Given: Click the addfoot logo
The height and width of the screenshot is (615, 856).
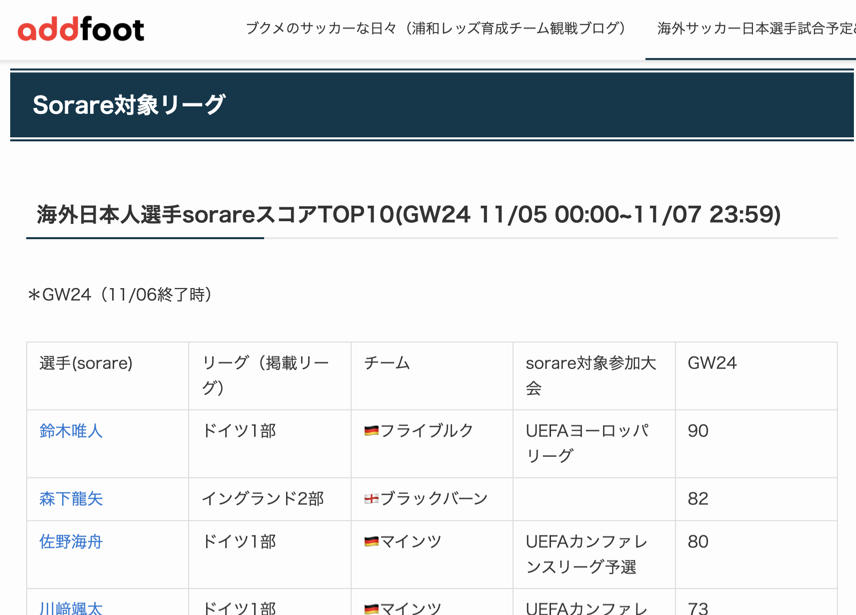Looking at the screenshot, I should [81, 29].
